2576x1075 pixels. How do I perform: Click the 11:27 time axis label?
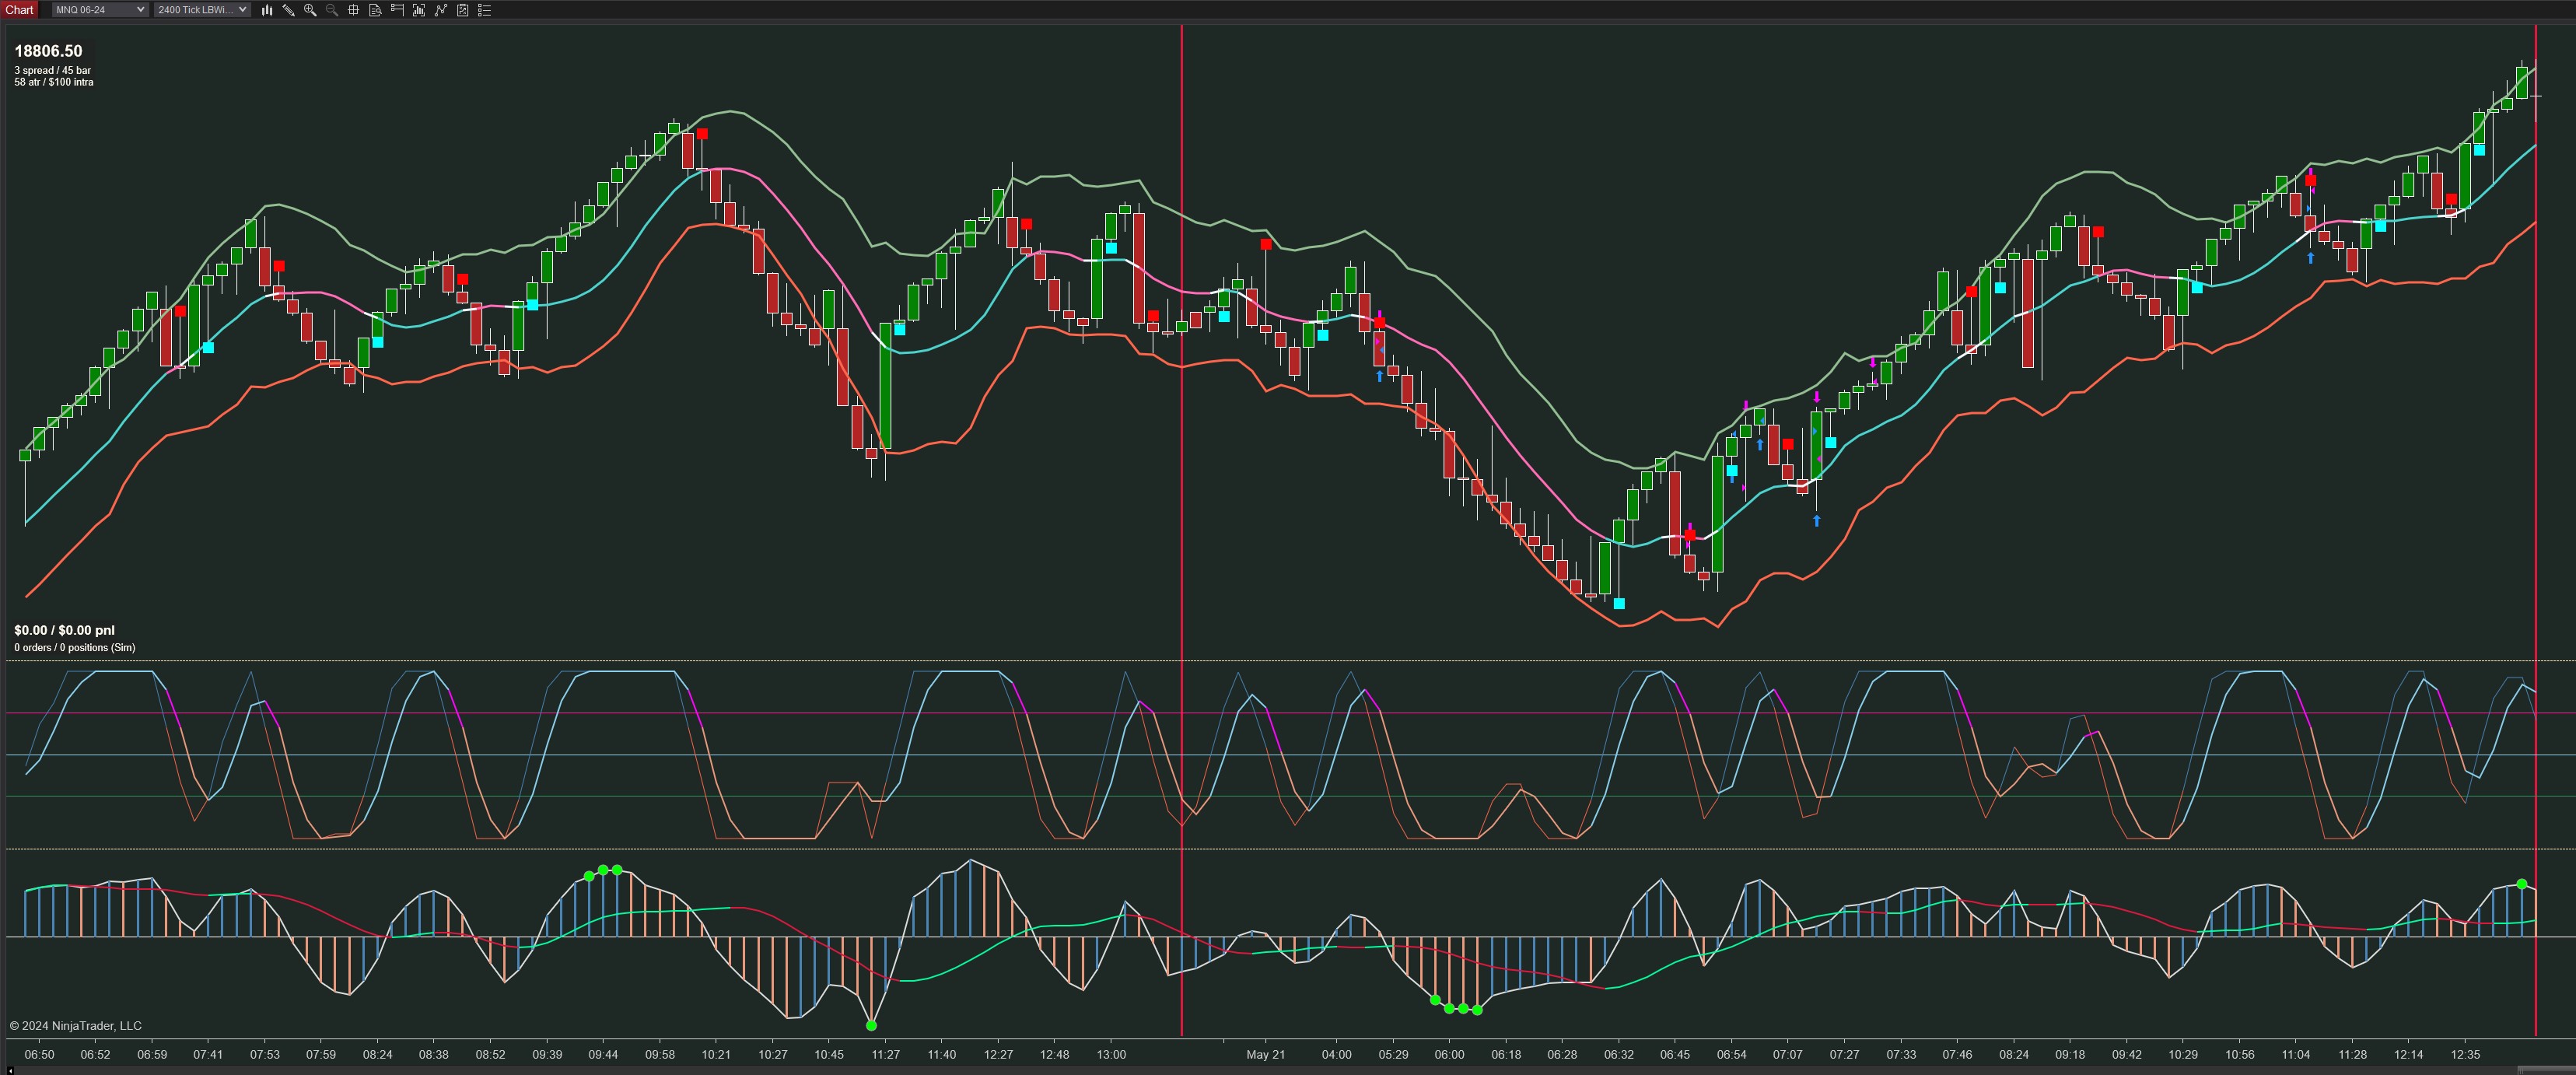(885, 1054)
